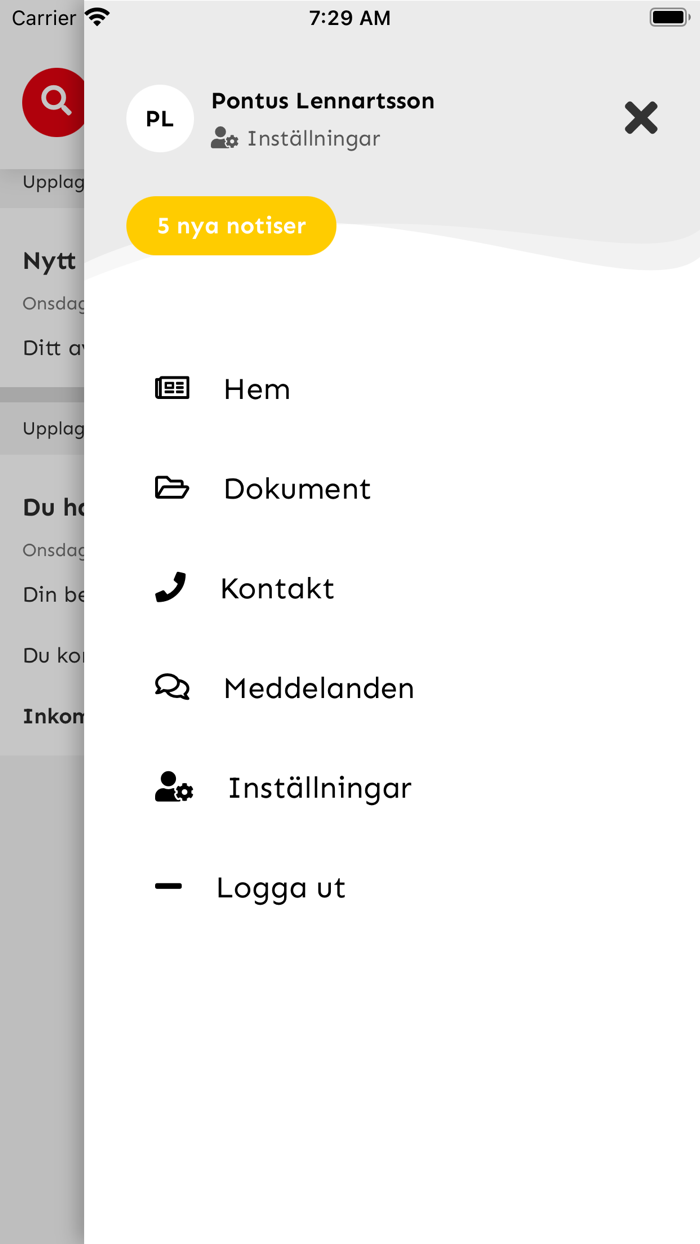Image resolution: width=700 pixels, height=1244 pixels.
Task: Tap the Kontakt phone icon
Action: pos(171,587)
